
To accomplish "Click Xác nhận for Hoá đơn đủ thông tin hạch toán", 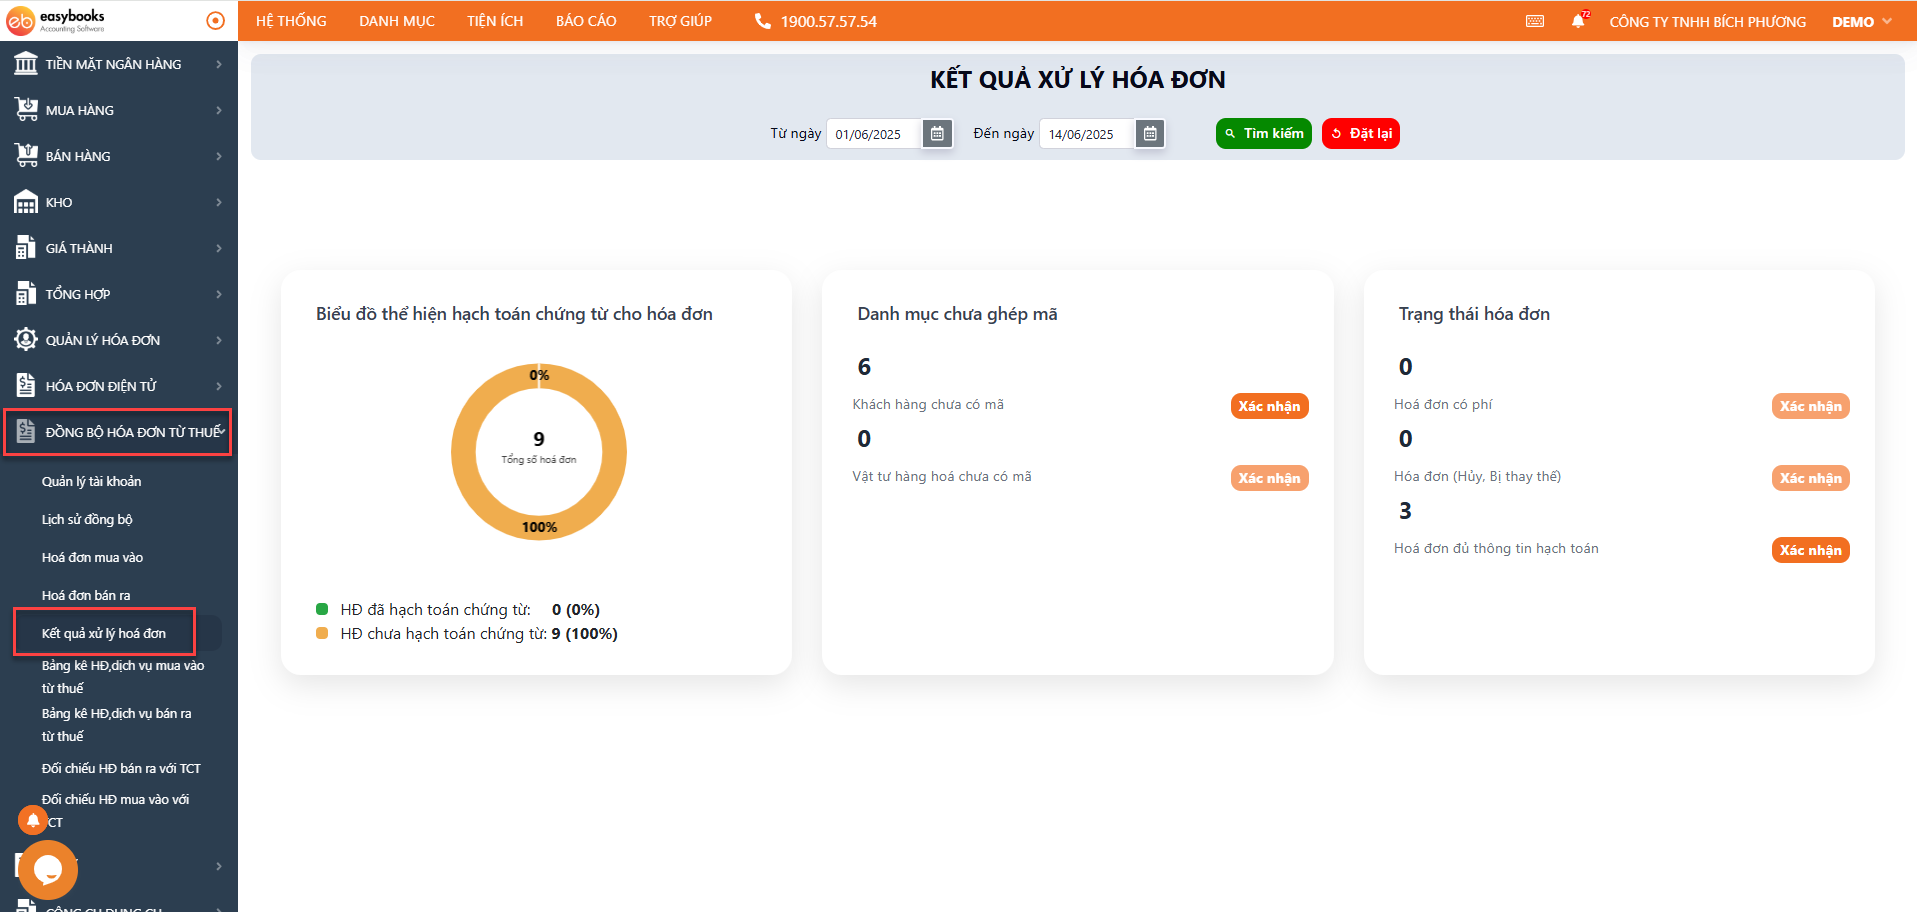I will click(1810, 550).
